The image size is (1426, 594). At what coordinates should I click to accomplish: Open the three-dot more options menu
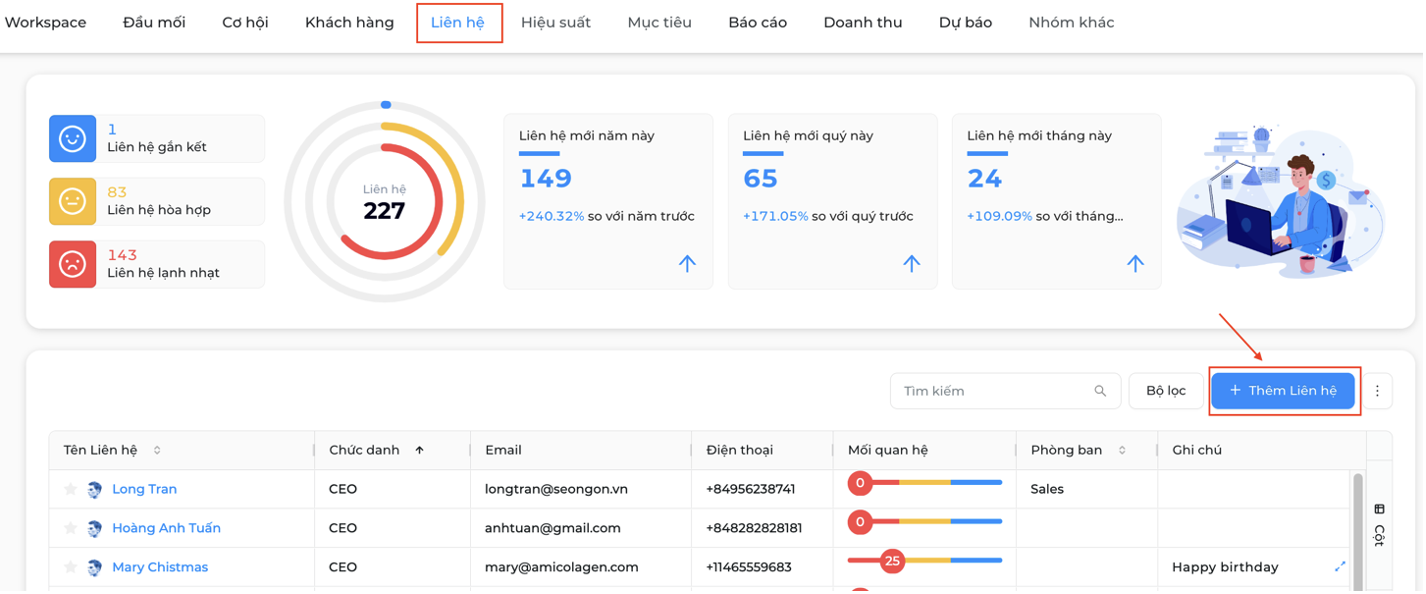click(x=1377, y=391)
